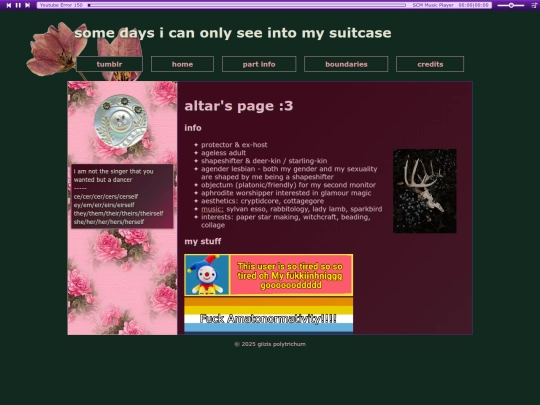Adjust the music player volume slider
540x405 pixels.
tap(511, 5)
